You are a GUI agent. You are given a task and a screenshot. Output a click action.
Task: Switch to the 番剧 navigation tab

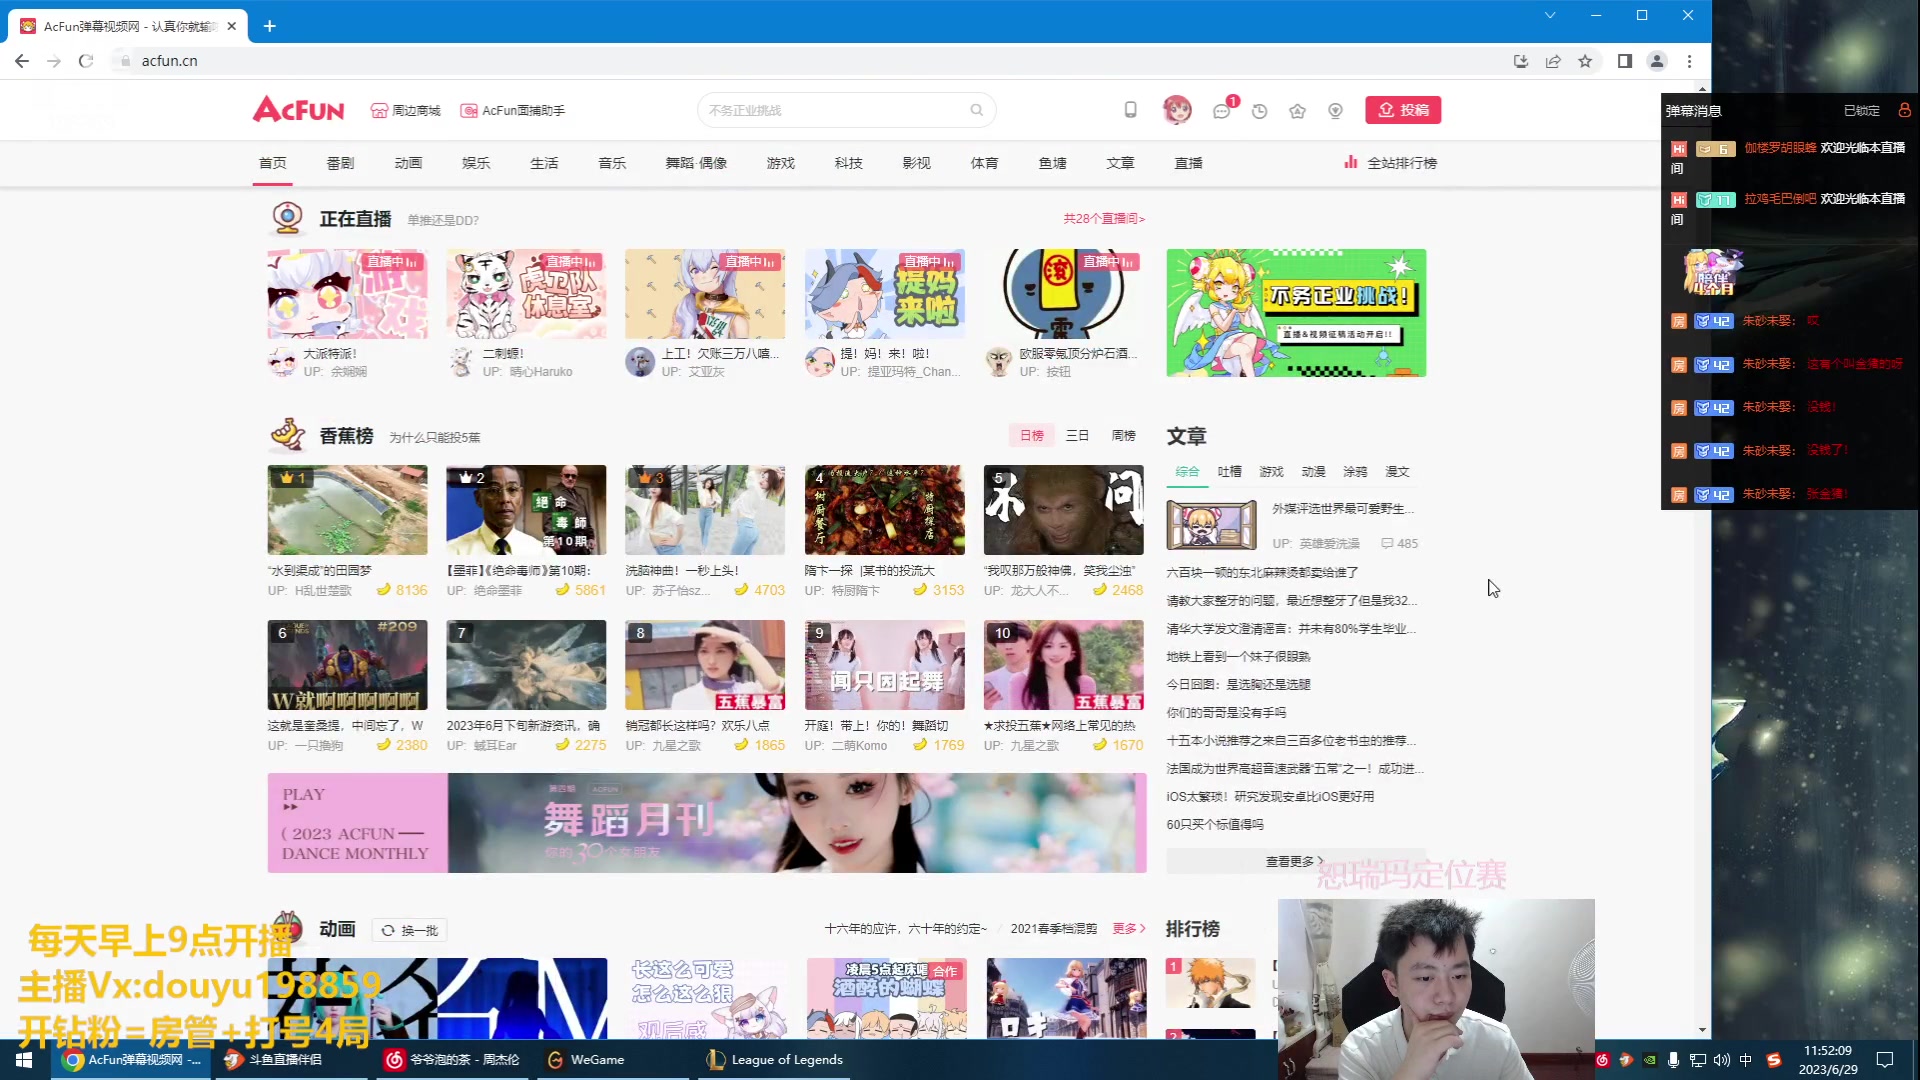(x=340, y=162)
